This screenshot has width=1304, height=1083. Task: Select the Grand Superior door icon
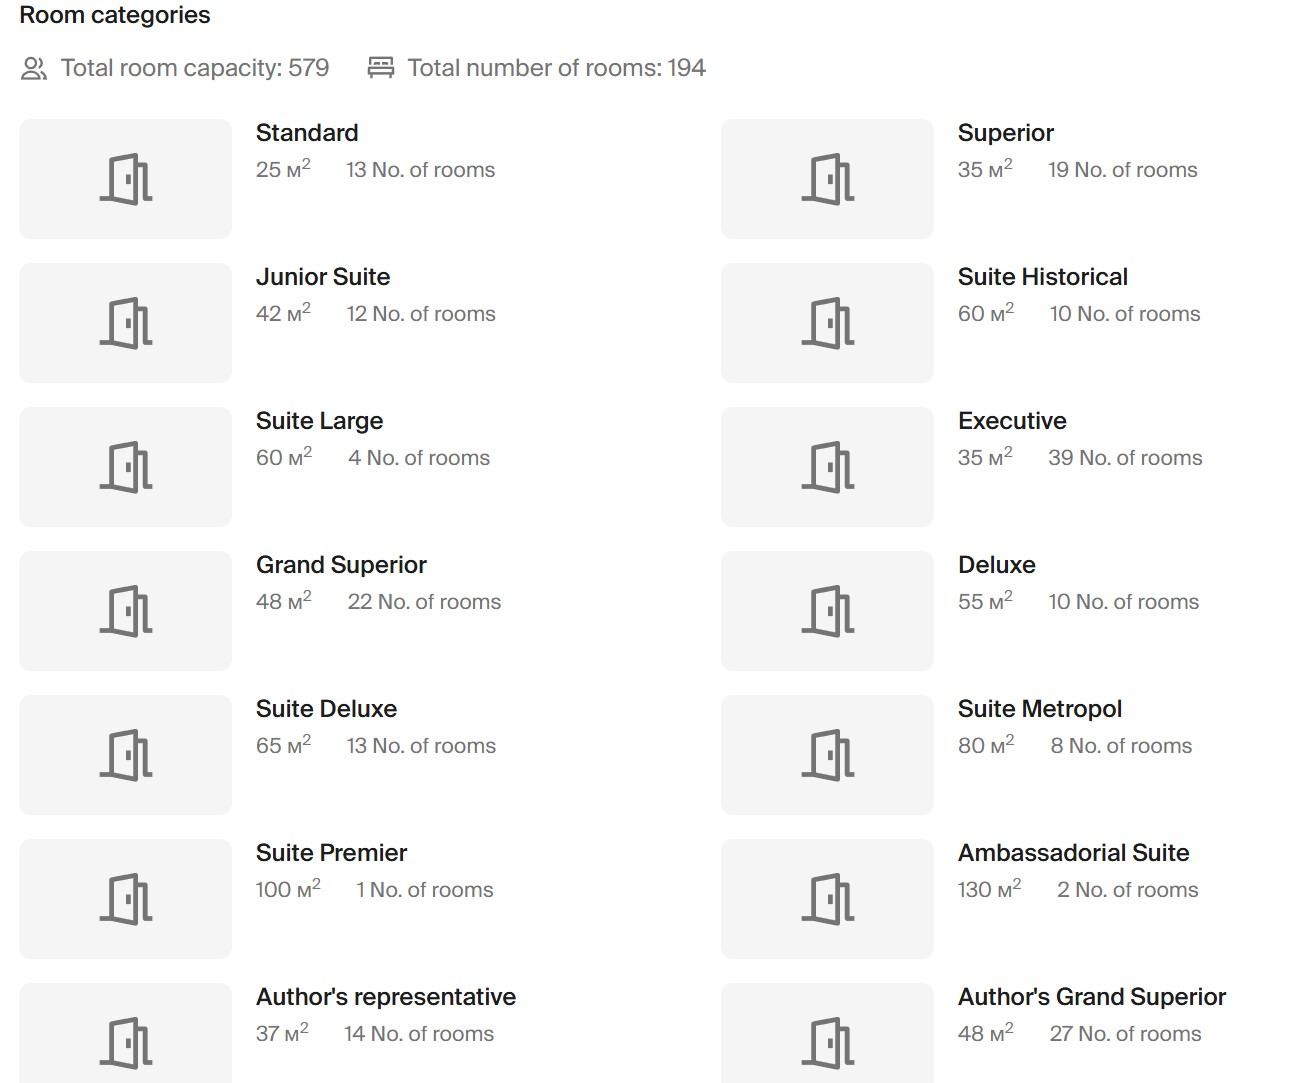click(x=126, y=611)
